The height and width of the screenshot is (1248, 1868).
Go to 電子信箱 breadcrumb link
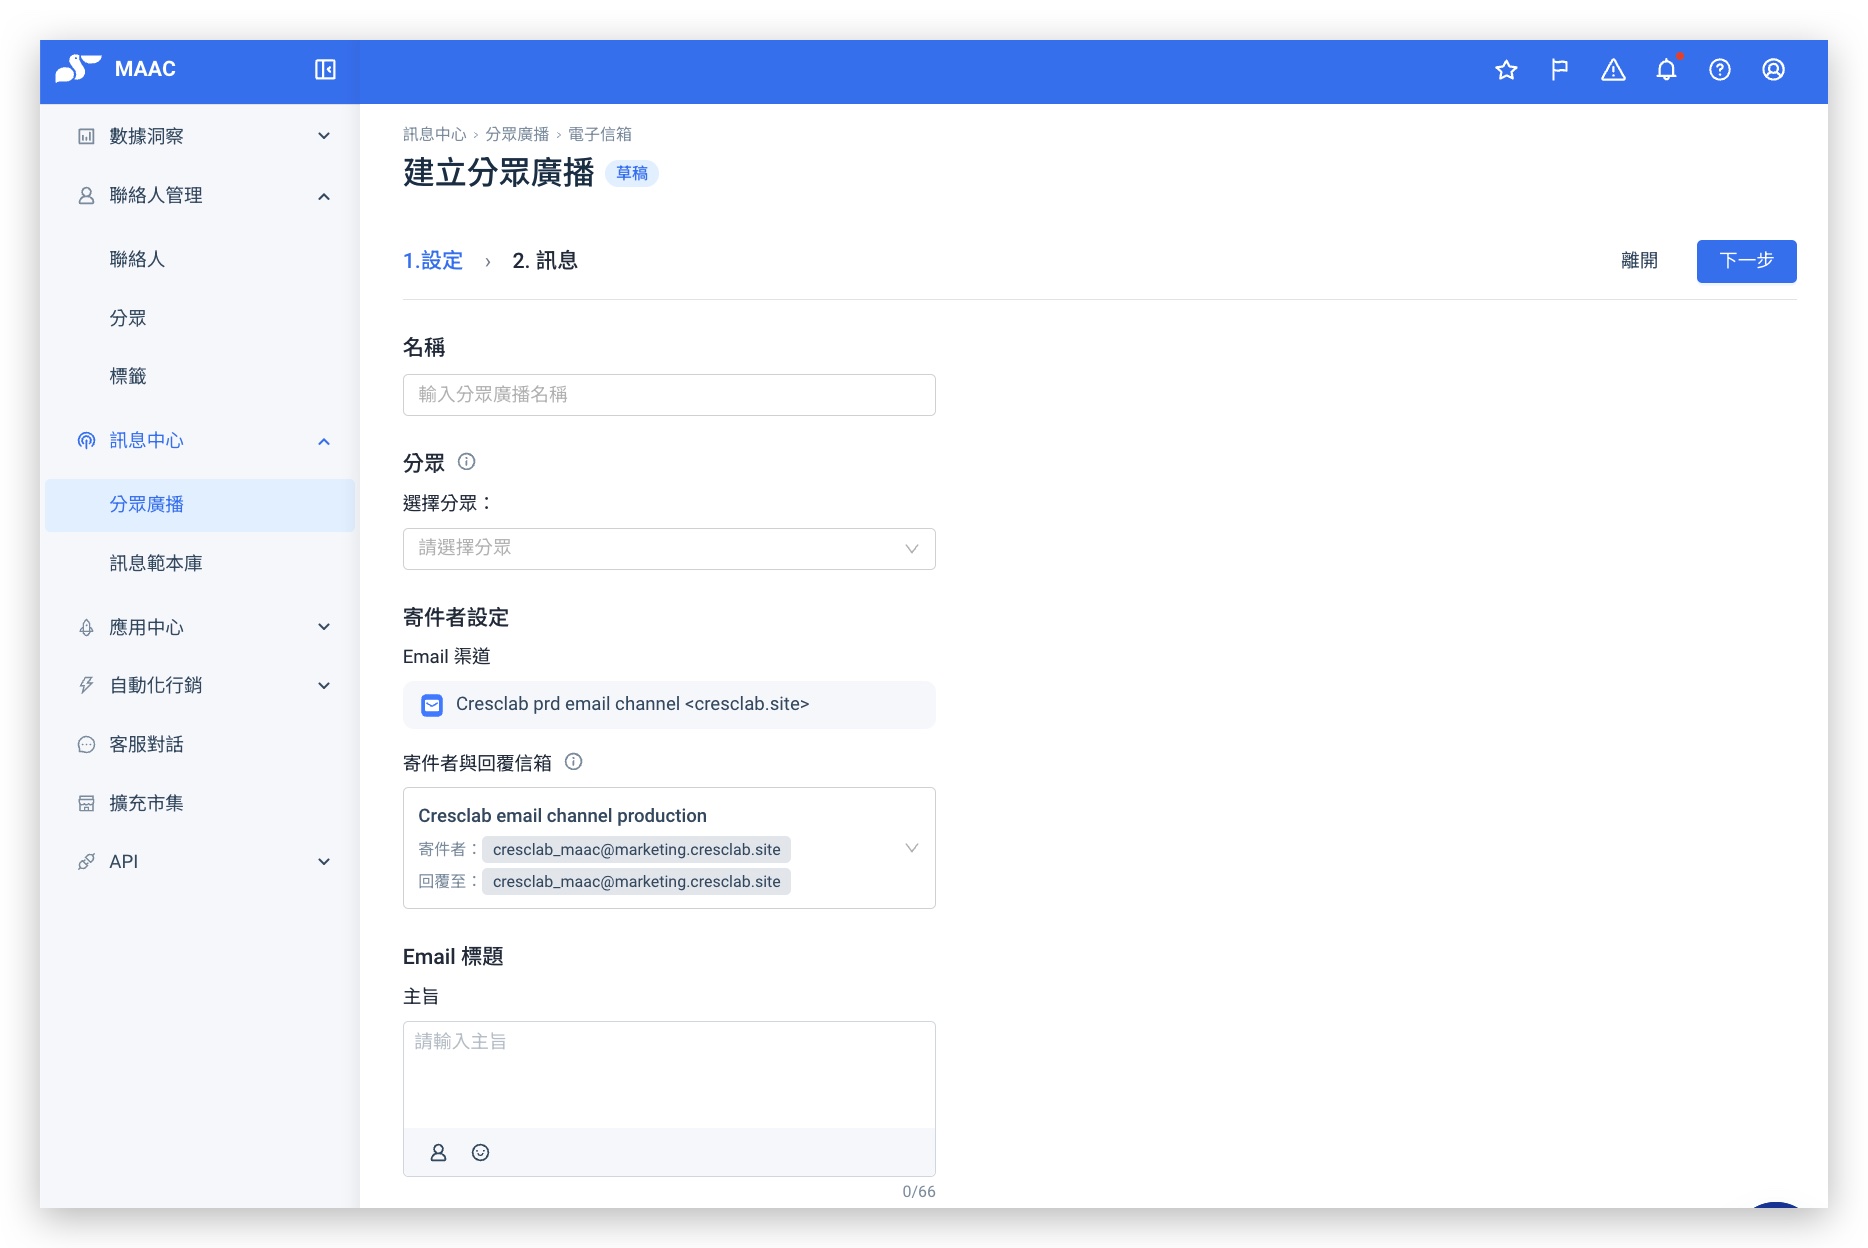click(600, 134)
